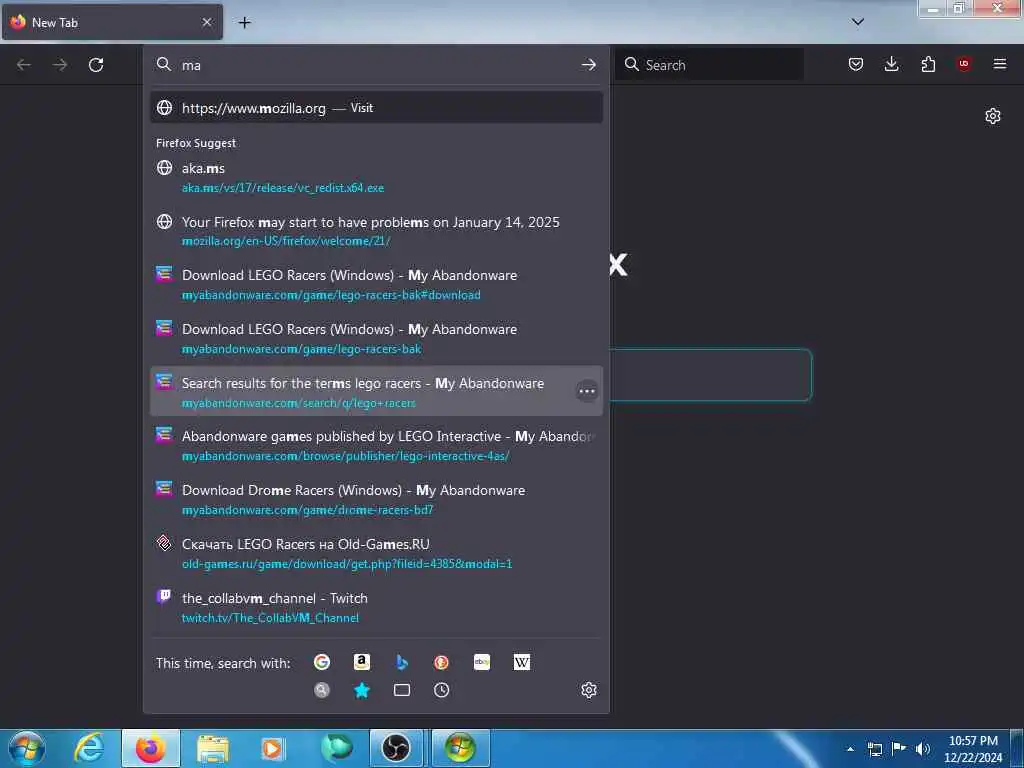Click the address bar containing 'ma'
Image resolution: width=1024 pixels, height=768 pixels.
[376, 65]
